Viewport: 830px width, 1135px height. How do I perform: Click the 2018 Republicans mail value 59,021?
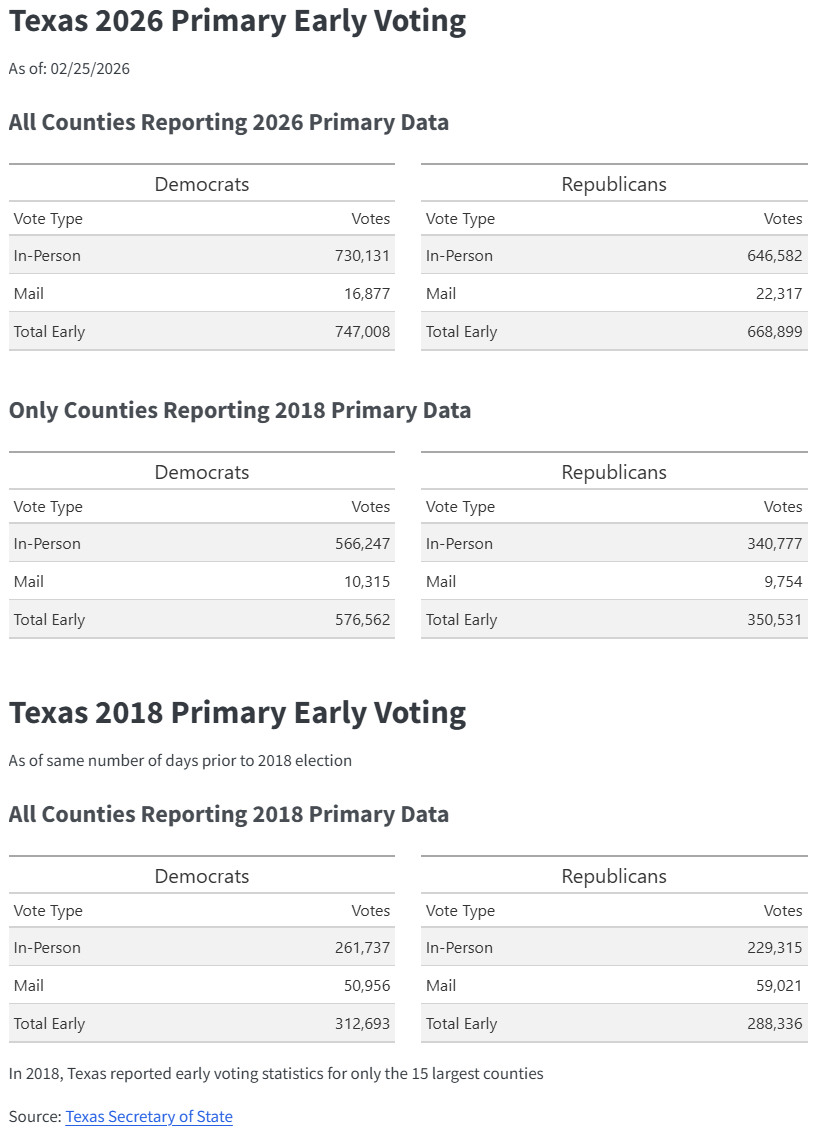coord(778,985)
